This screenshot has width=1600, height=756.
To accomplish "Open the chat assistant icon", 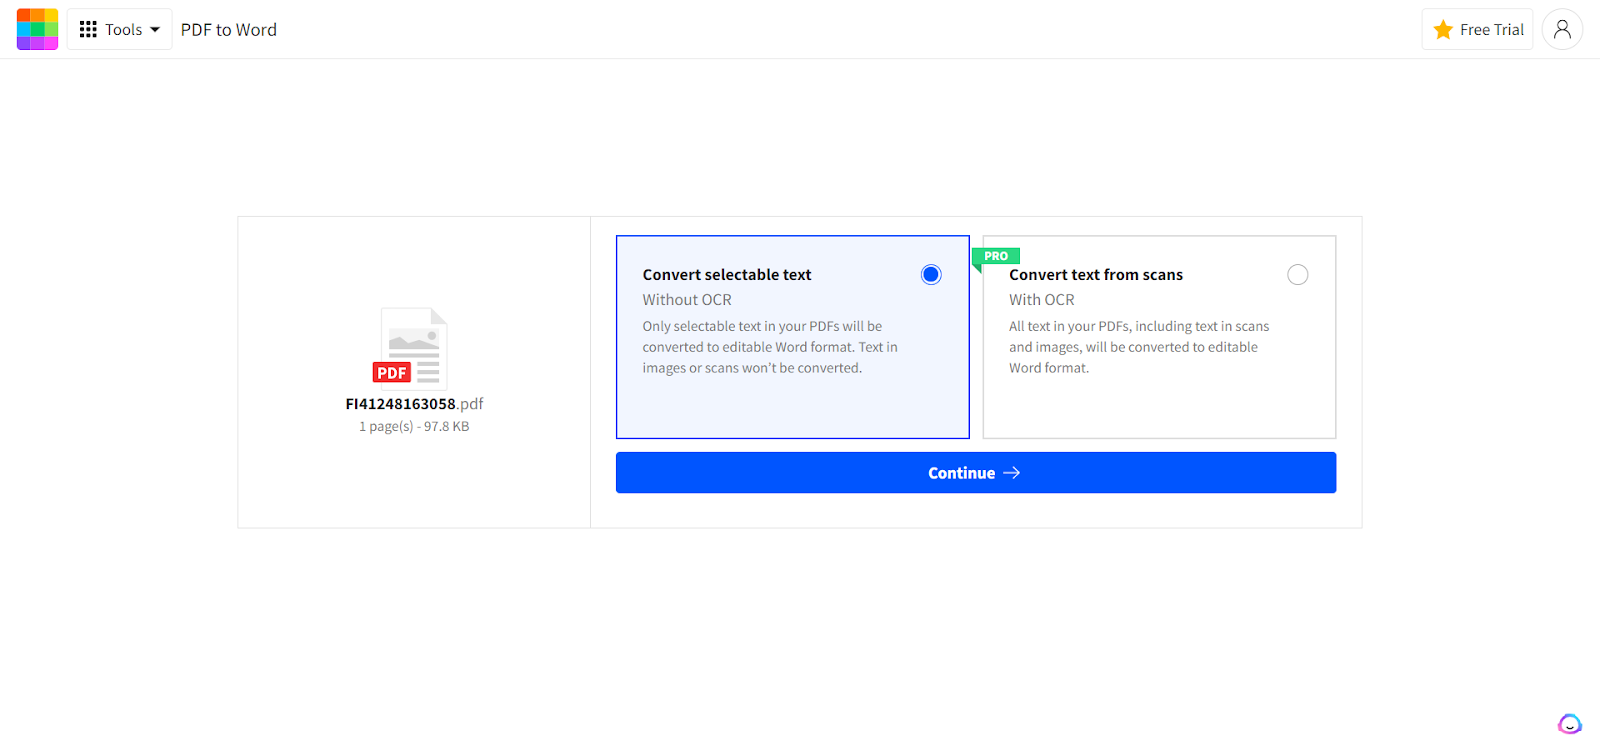I will click(1569, 724).
